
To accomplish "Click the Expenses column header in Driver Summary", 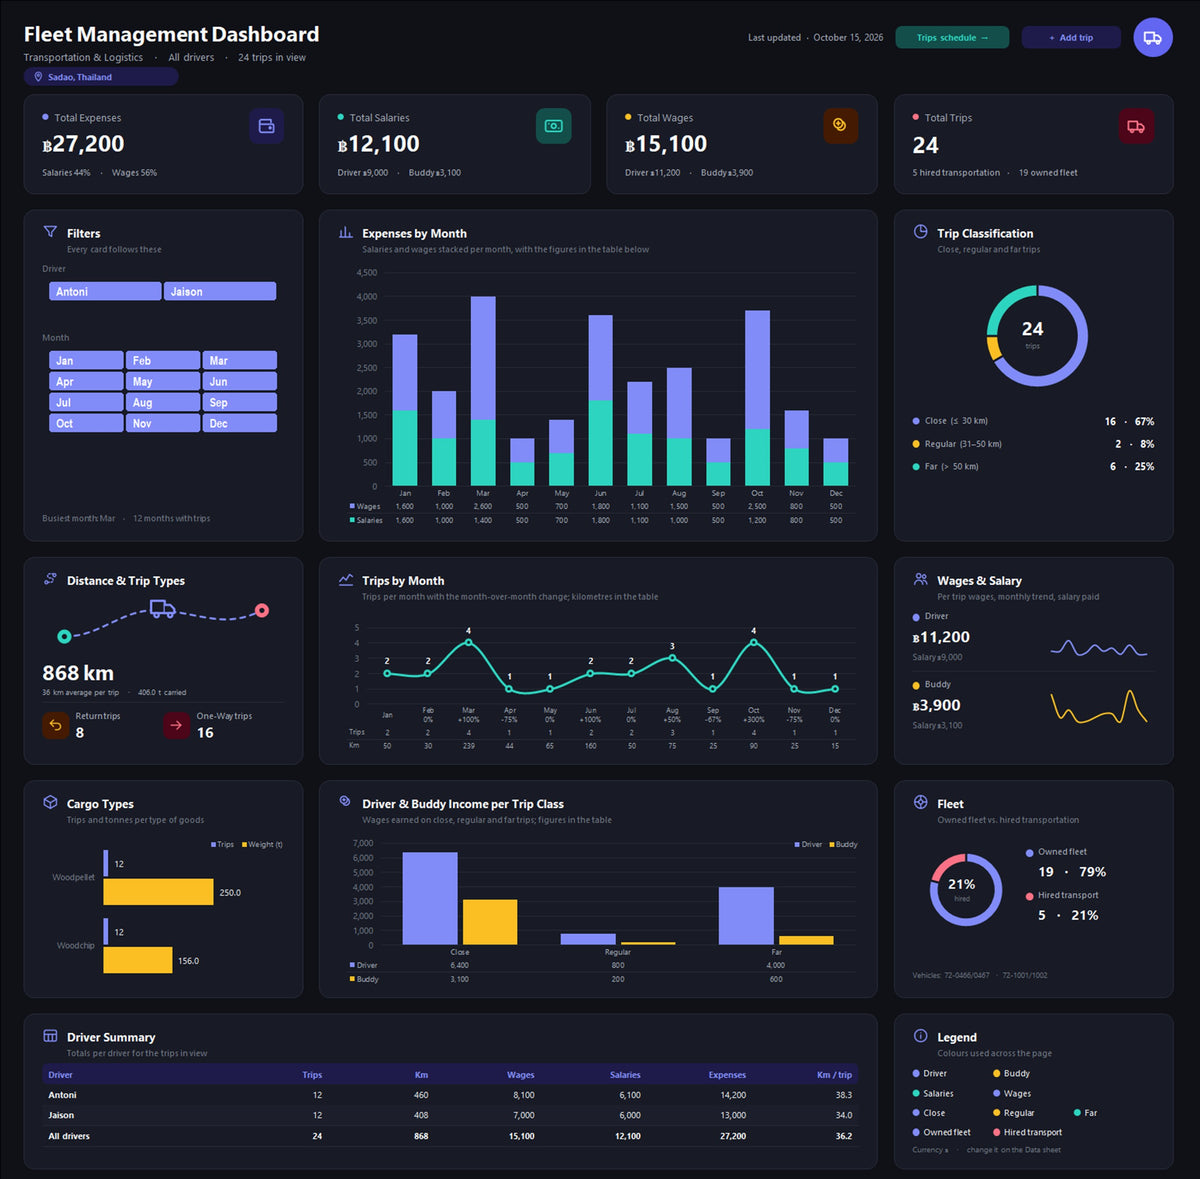I will click(727, 1075).
